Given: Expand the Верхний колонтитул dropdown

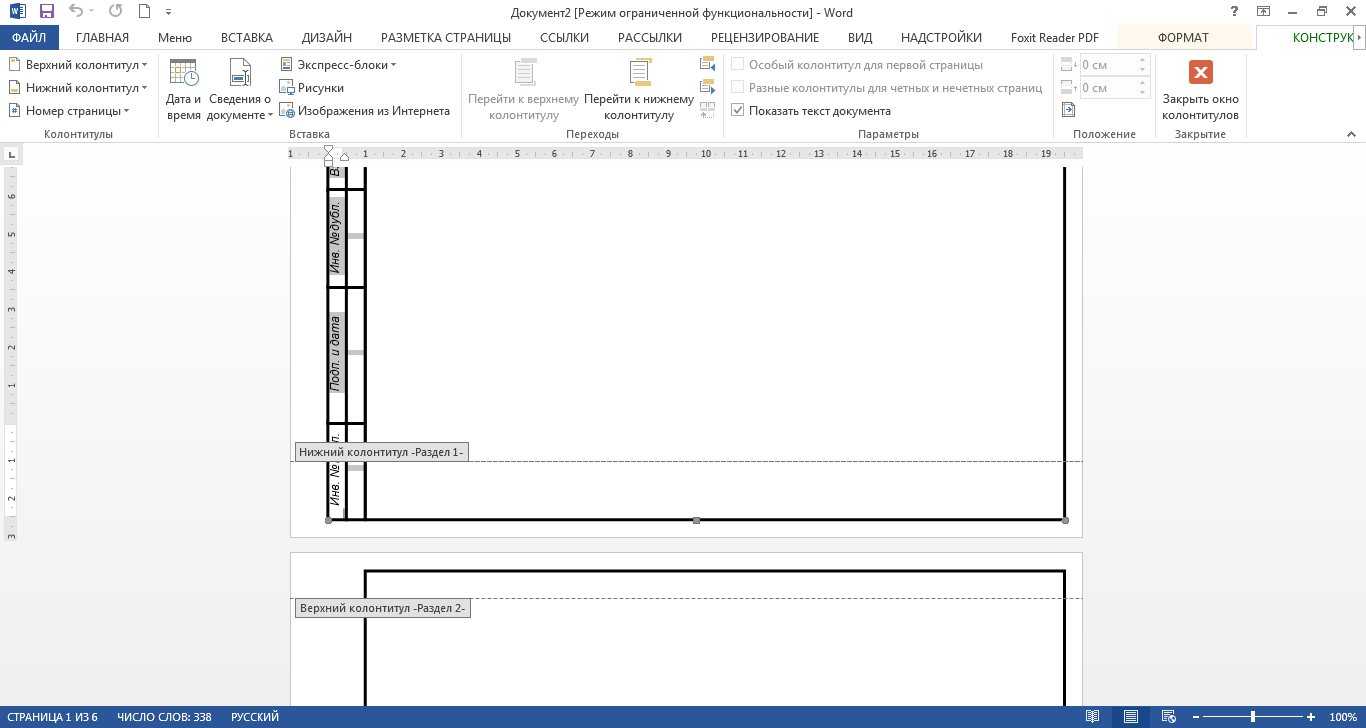Looking at the screenshot, I should click(78, 65).
